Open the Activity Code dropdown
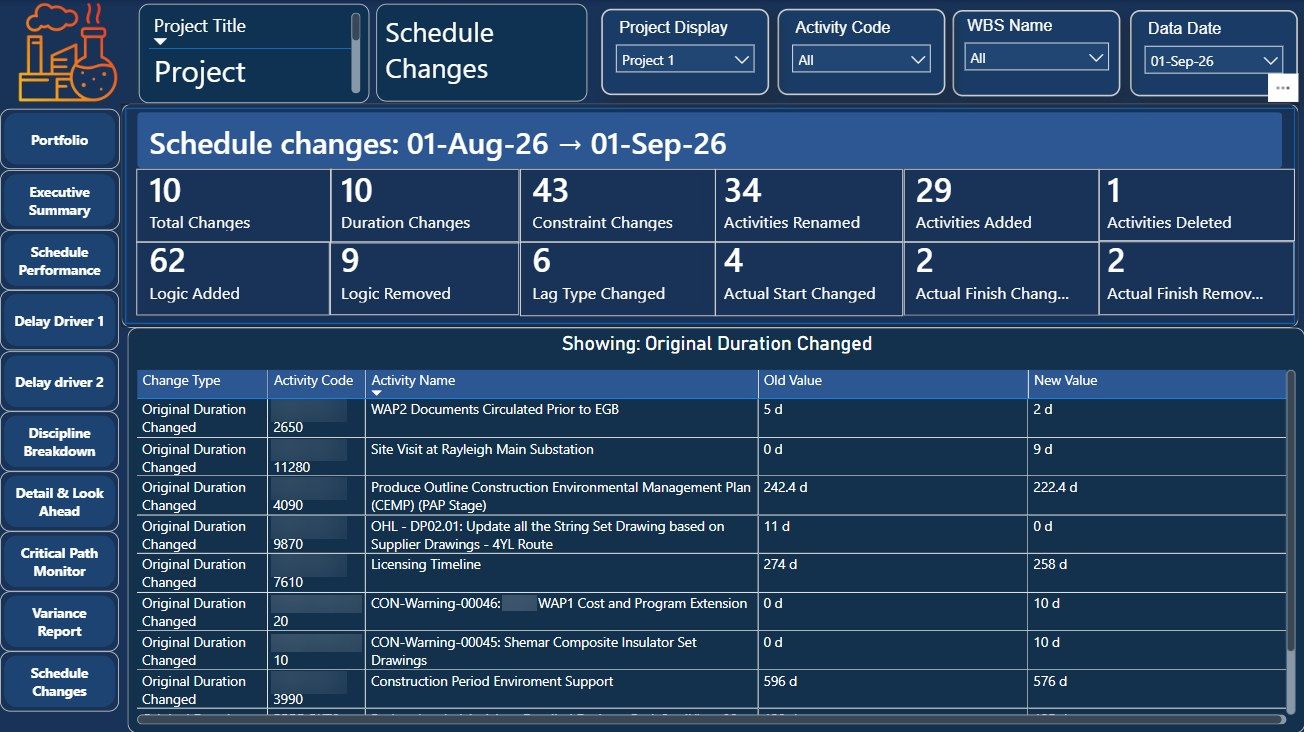 tap(862, 60)
